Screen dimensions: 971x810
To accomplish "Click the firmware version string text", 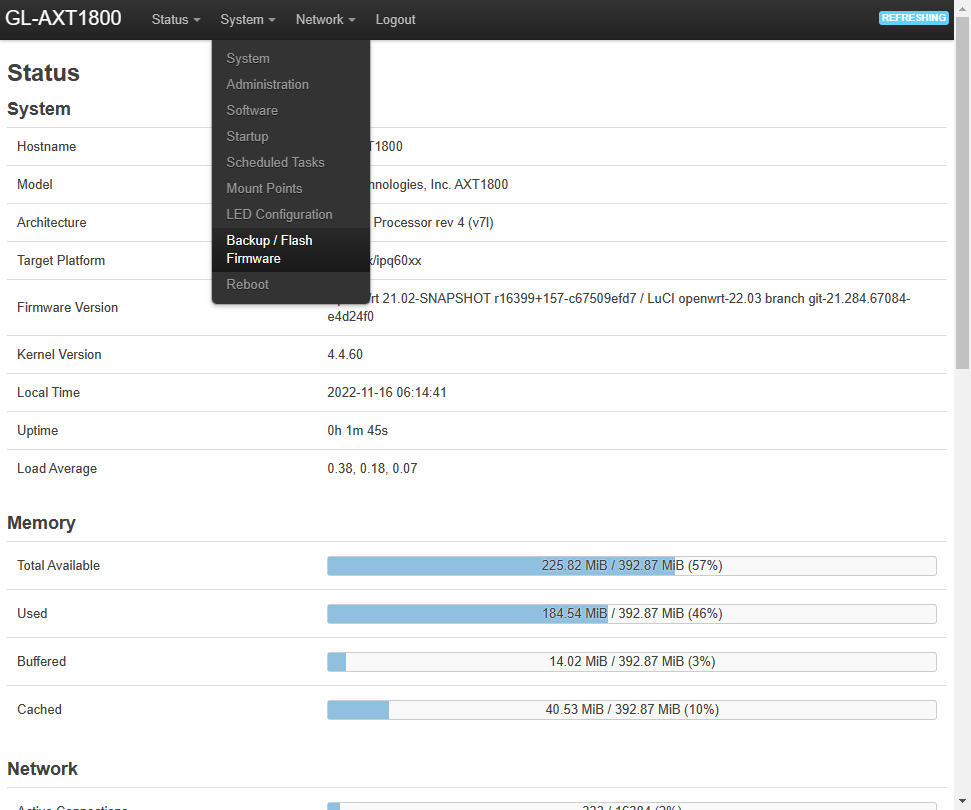I will [x=619, y=307].
